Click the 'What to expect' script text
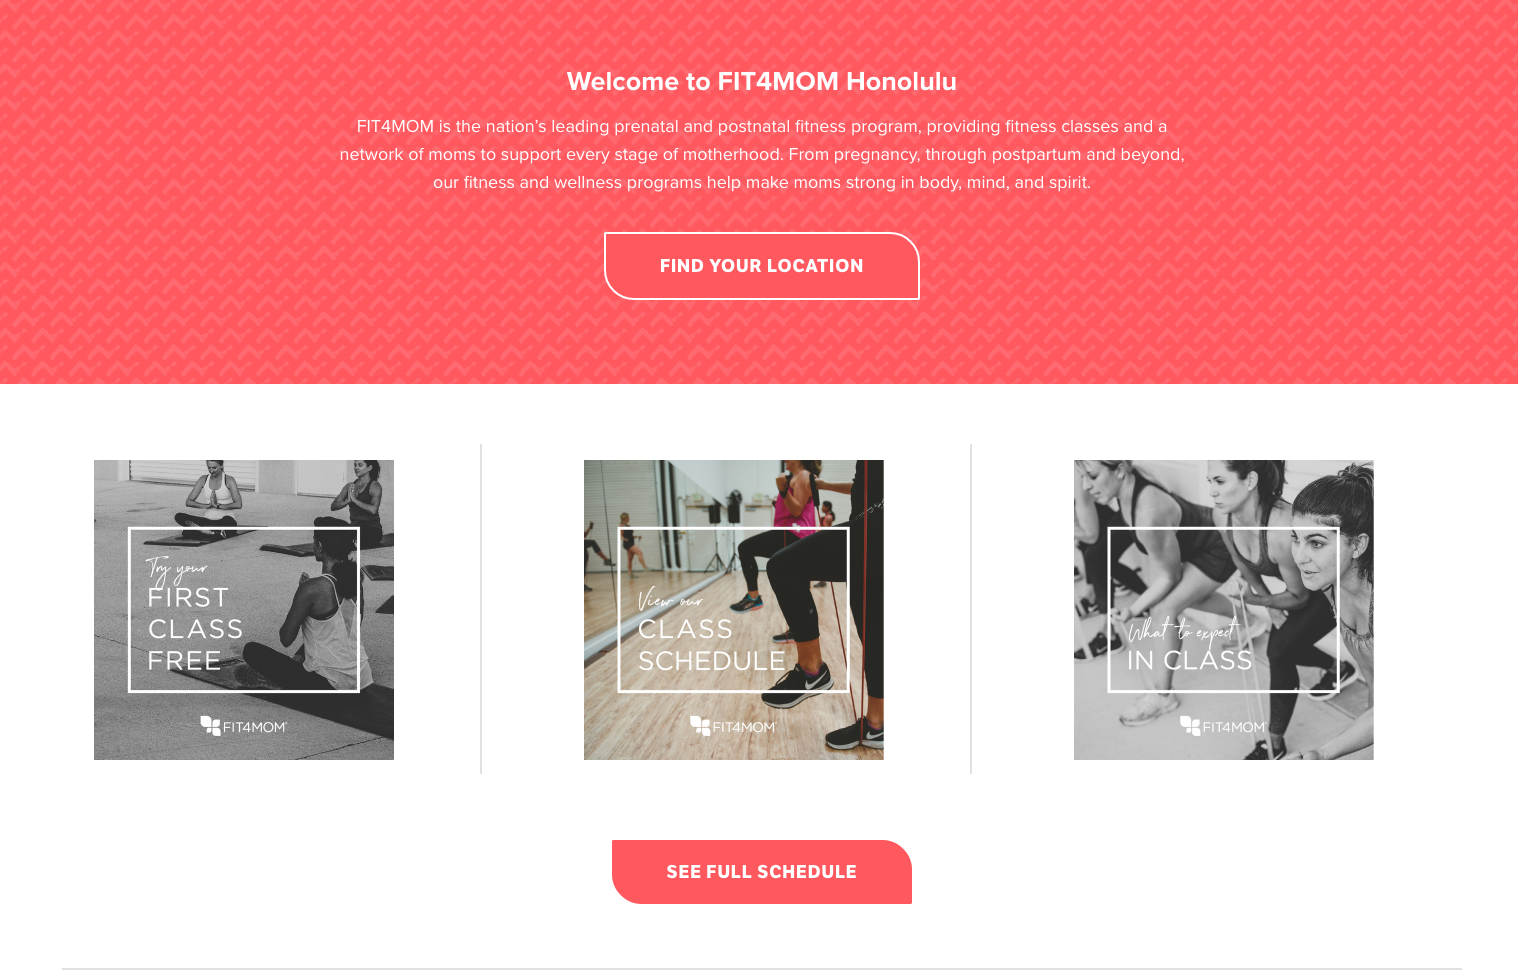Image resolution: width=1518 pixels, height=970 pixels. click(1184, 631)
